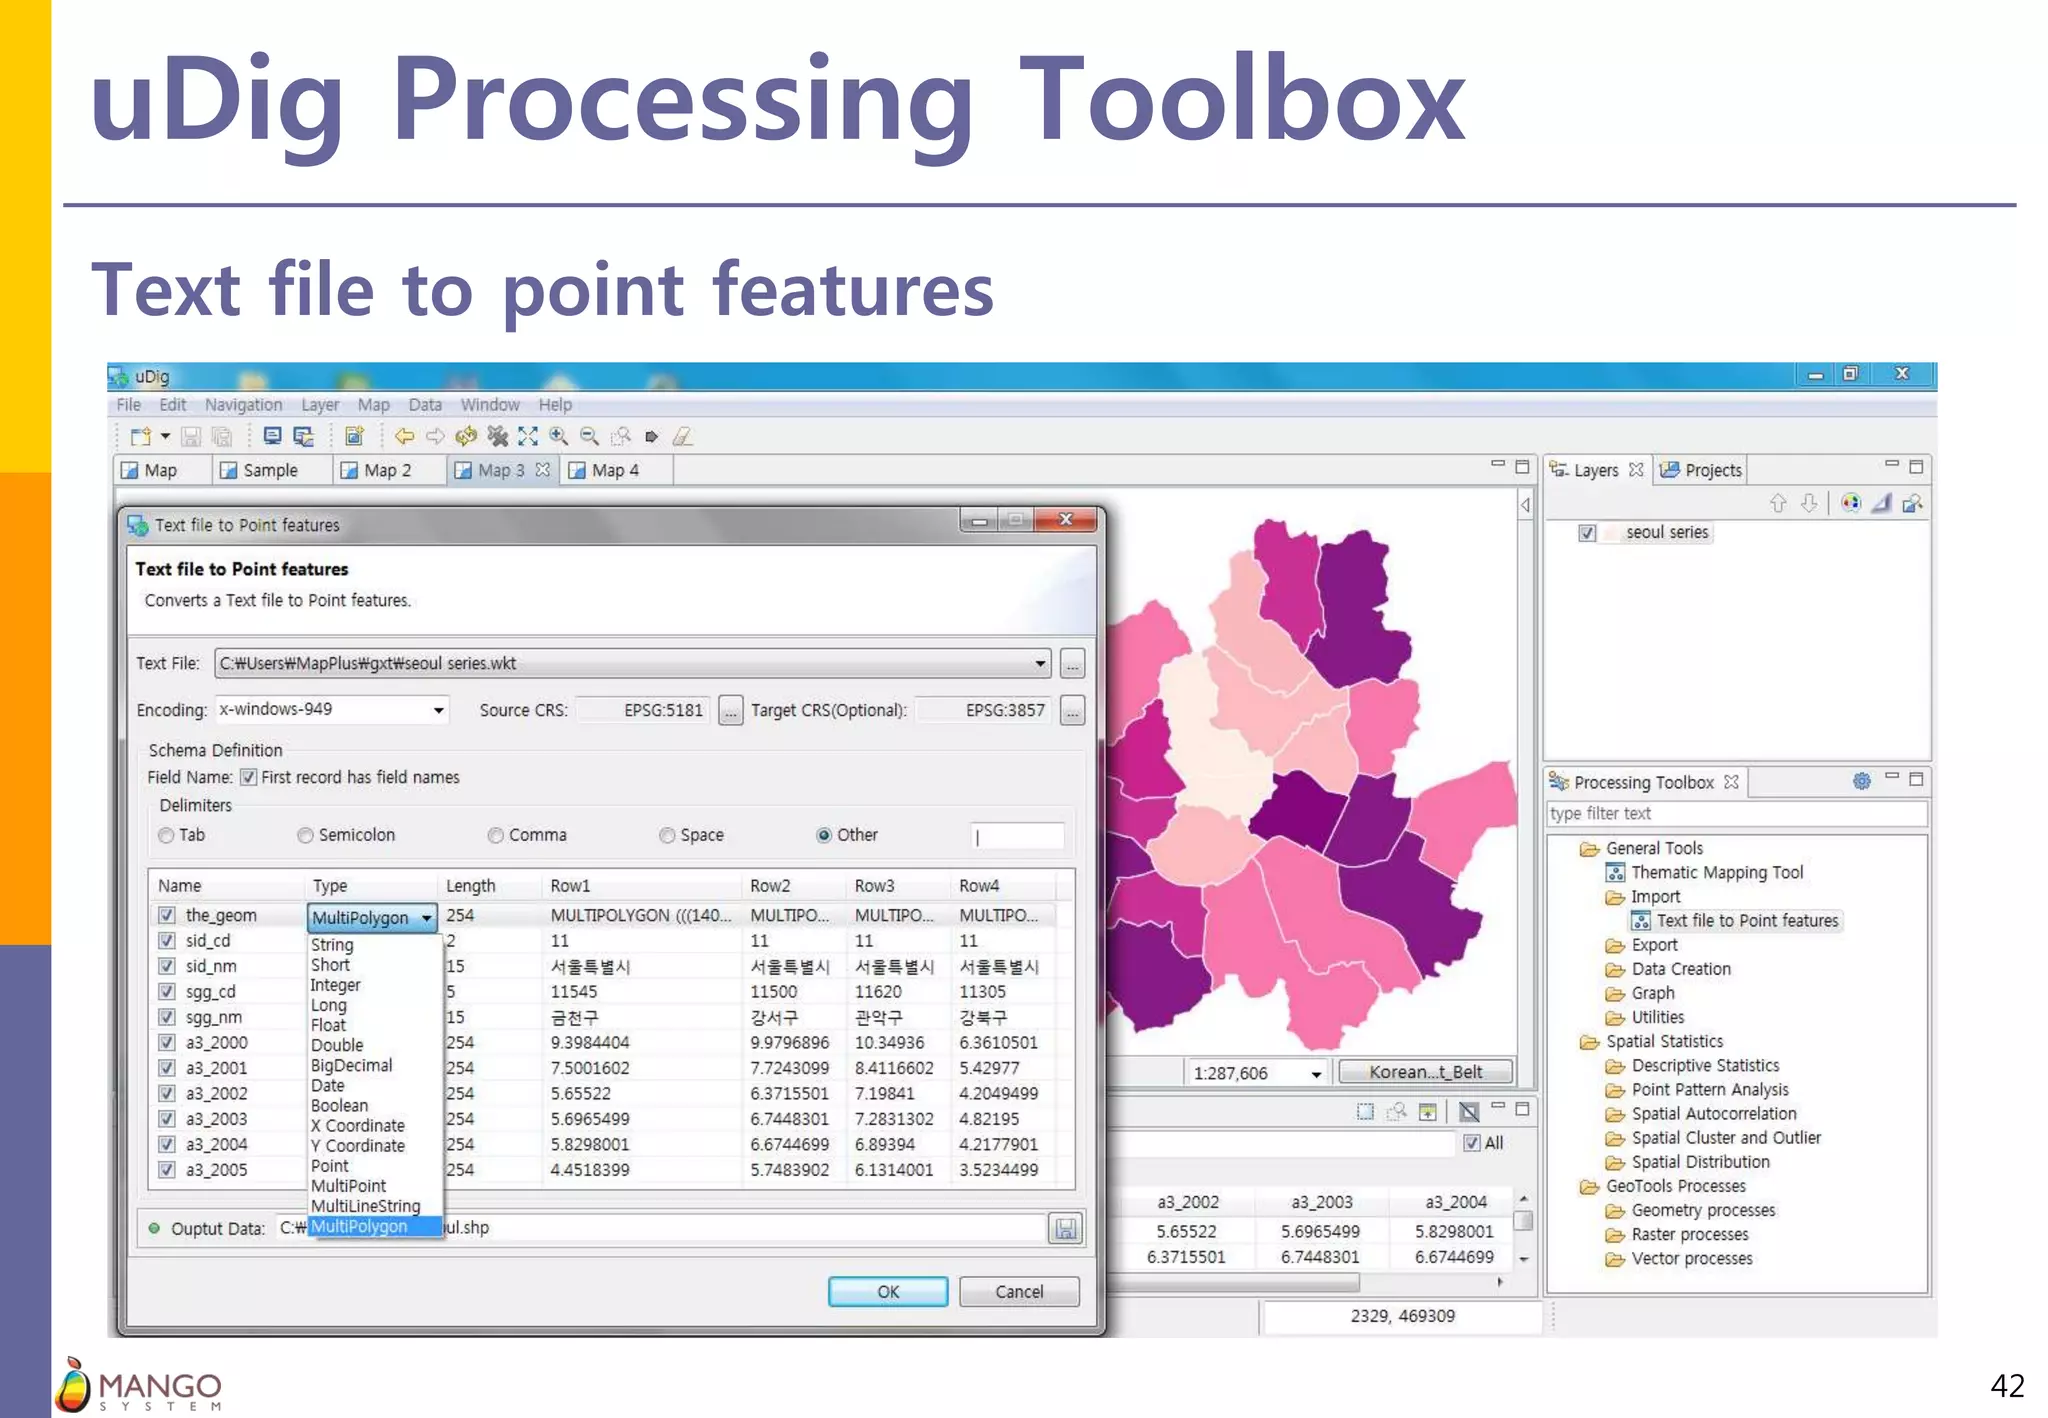Click the Thematic Mapping Tool icon
The image size is (2048, 1418).
click(x=1615, y=872)
